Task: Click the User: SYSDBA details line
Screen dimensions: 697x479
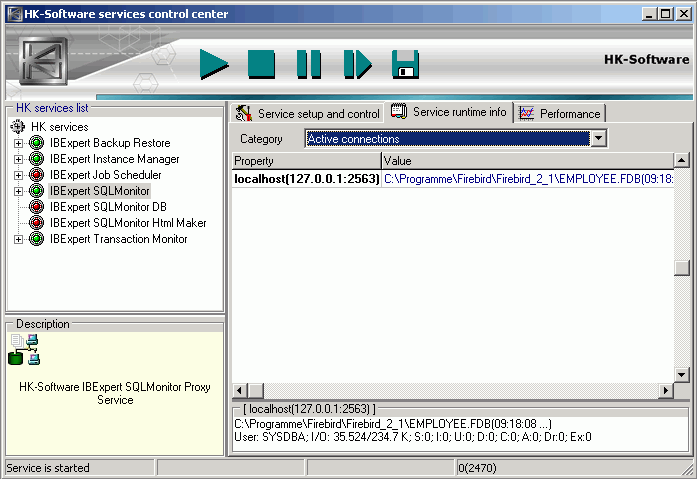Action: coord(413,437)
